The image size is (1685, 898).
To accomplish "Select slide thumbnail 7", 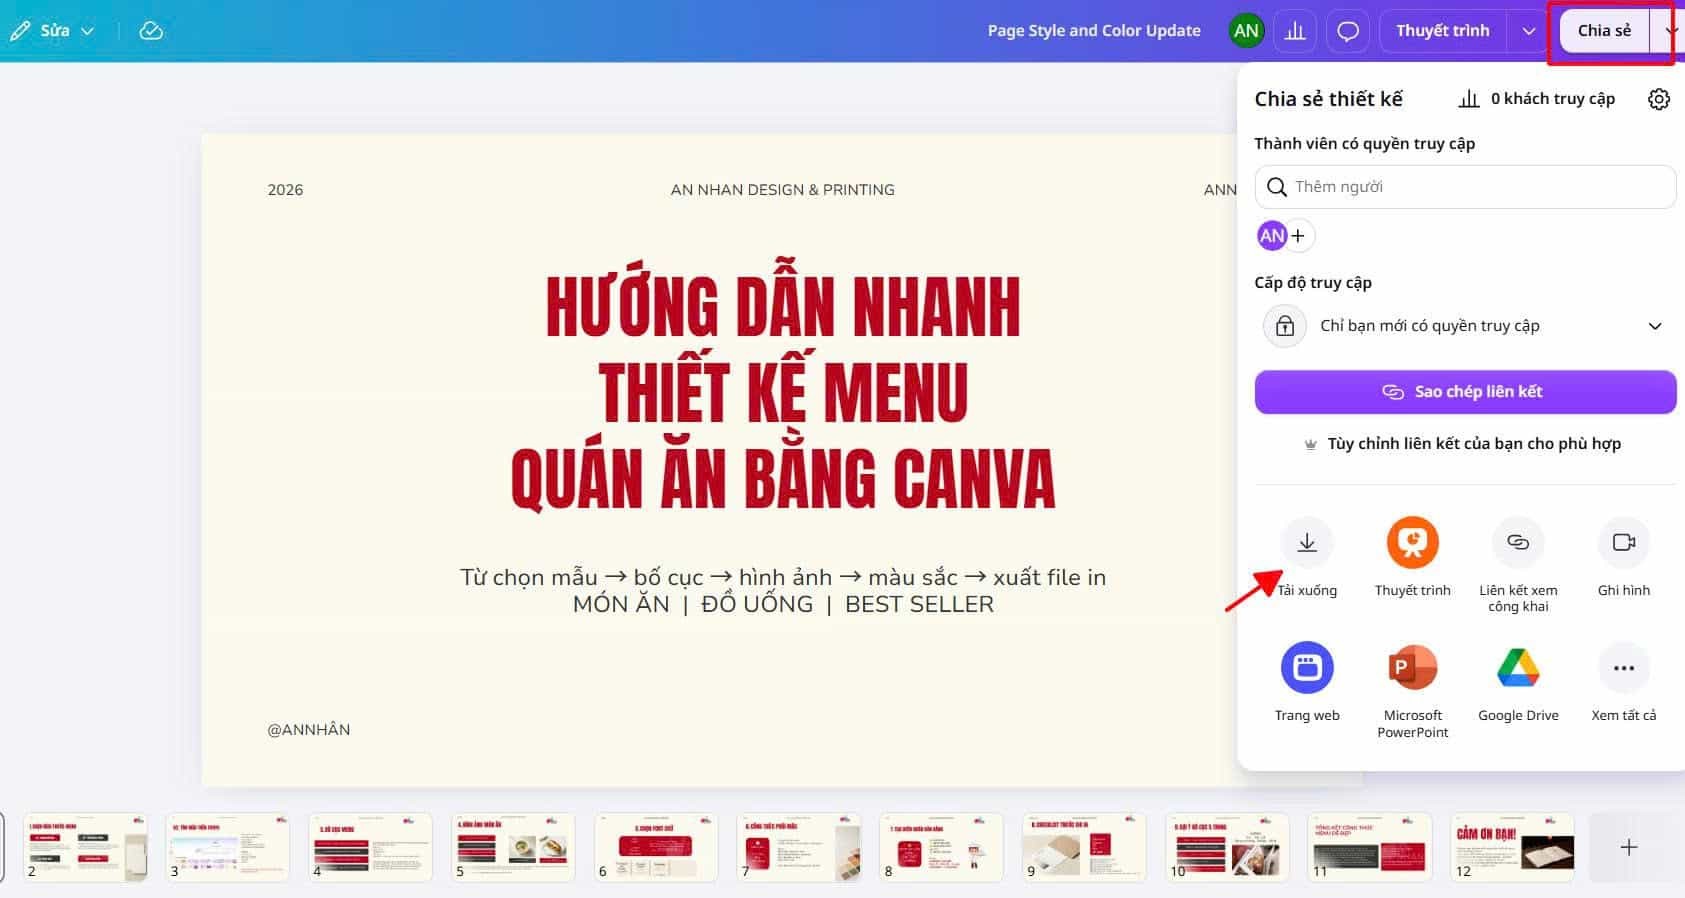I will tap(798, 848).
